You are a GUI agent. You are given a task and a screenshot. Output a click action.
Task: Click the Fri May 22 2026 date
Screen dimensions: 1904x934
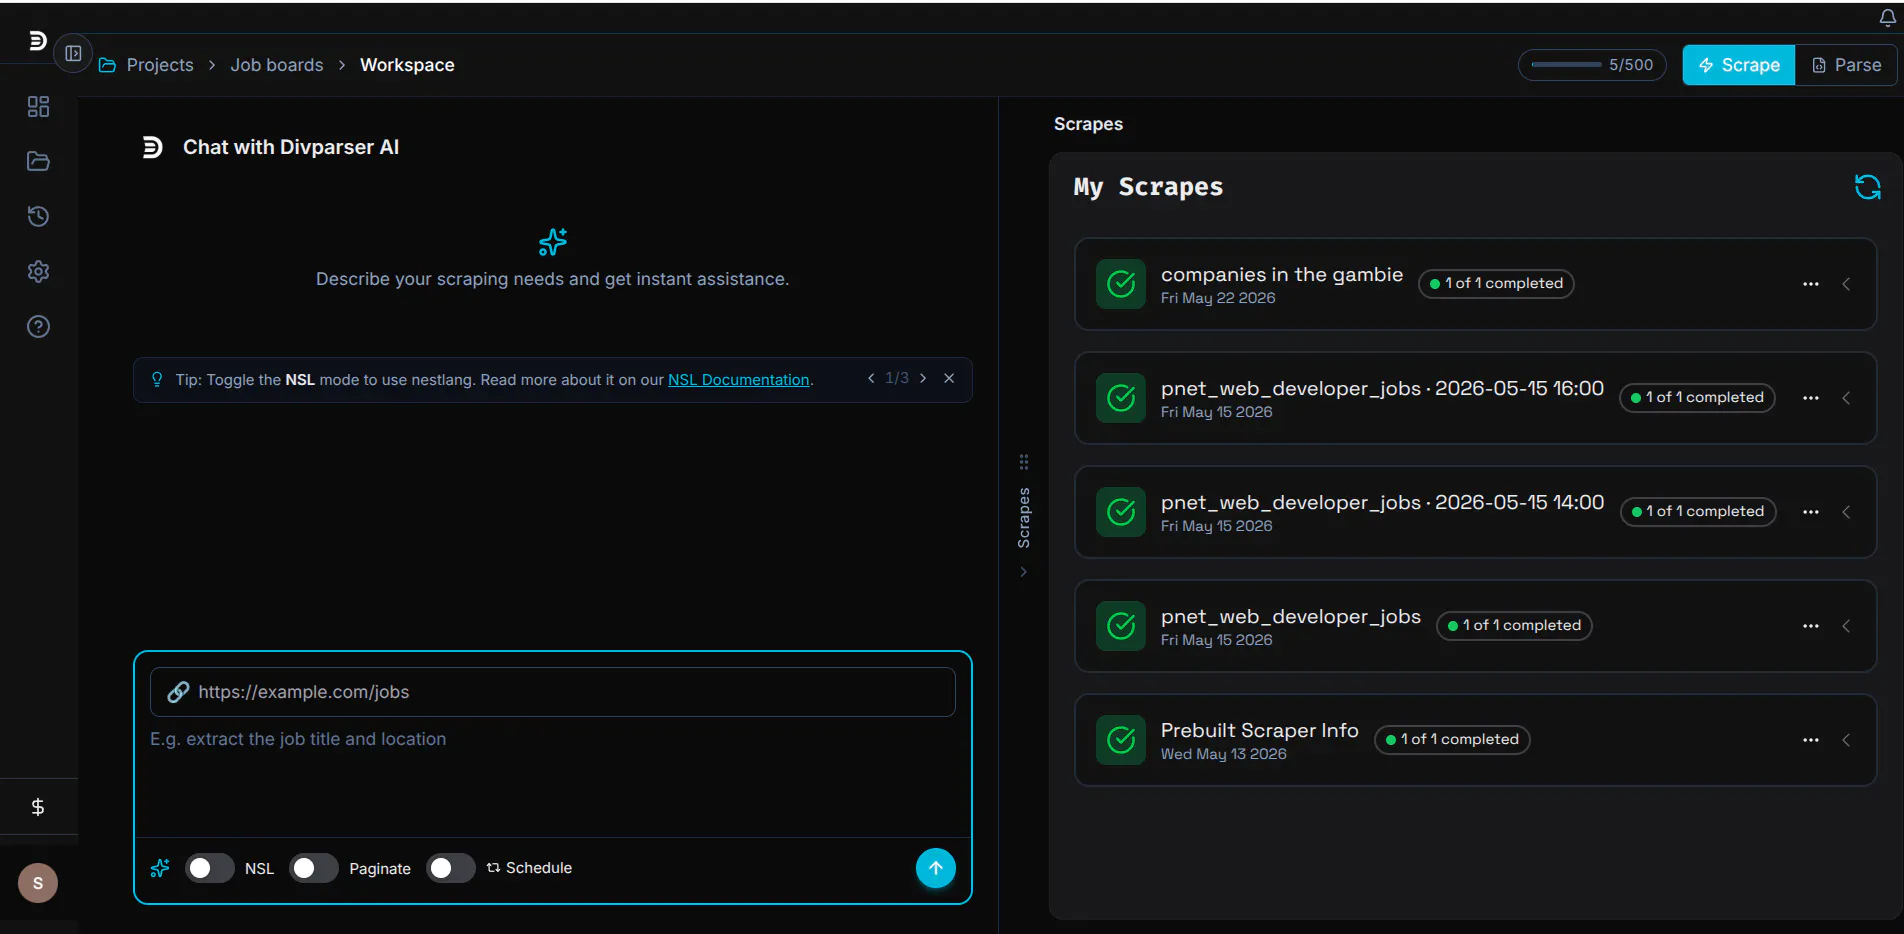1218,298
